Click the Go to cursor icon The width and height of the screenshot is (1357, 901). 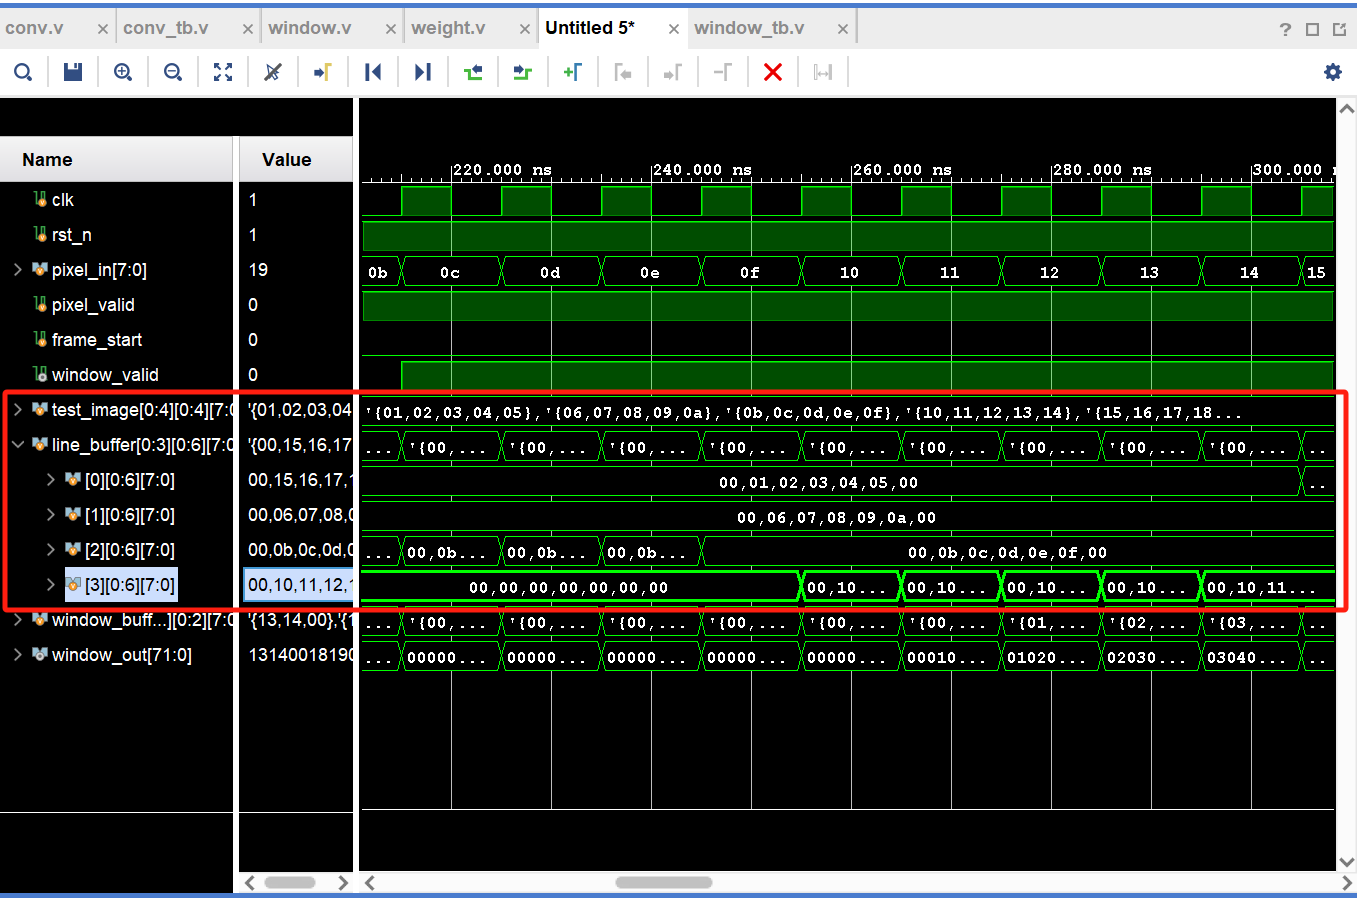[273, 72]
